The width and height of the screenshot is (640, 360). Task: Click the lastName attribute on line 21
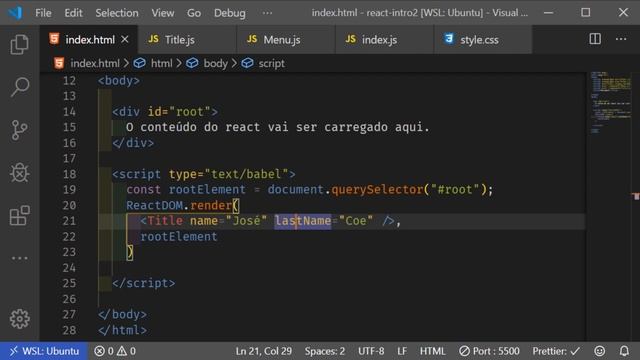pos(302,221)
